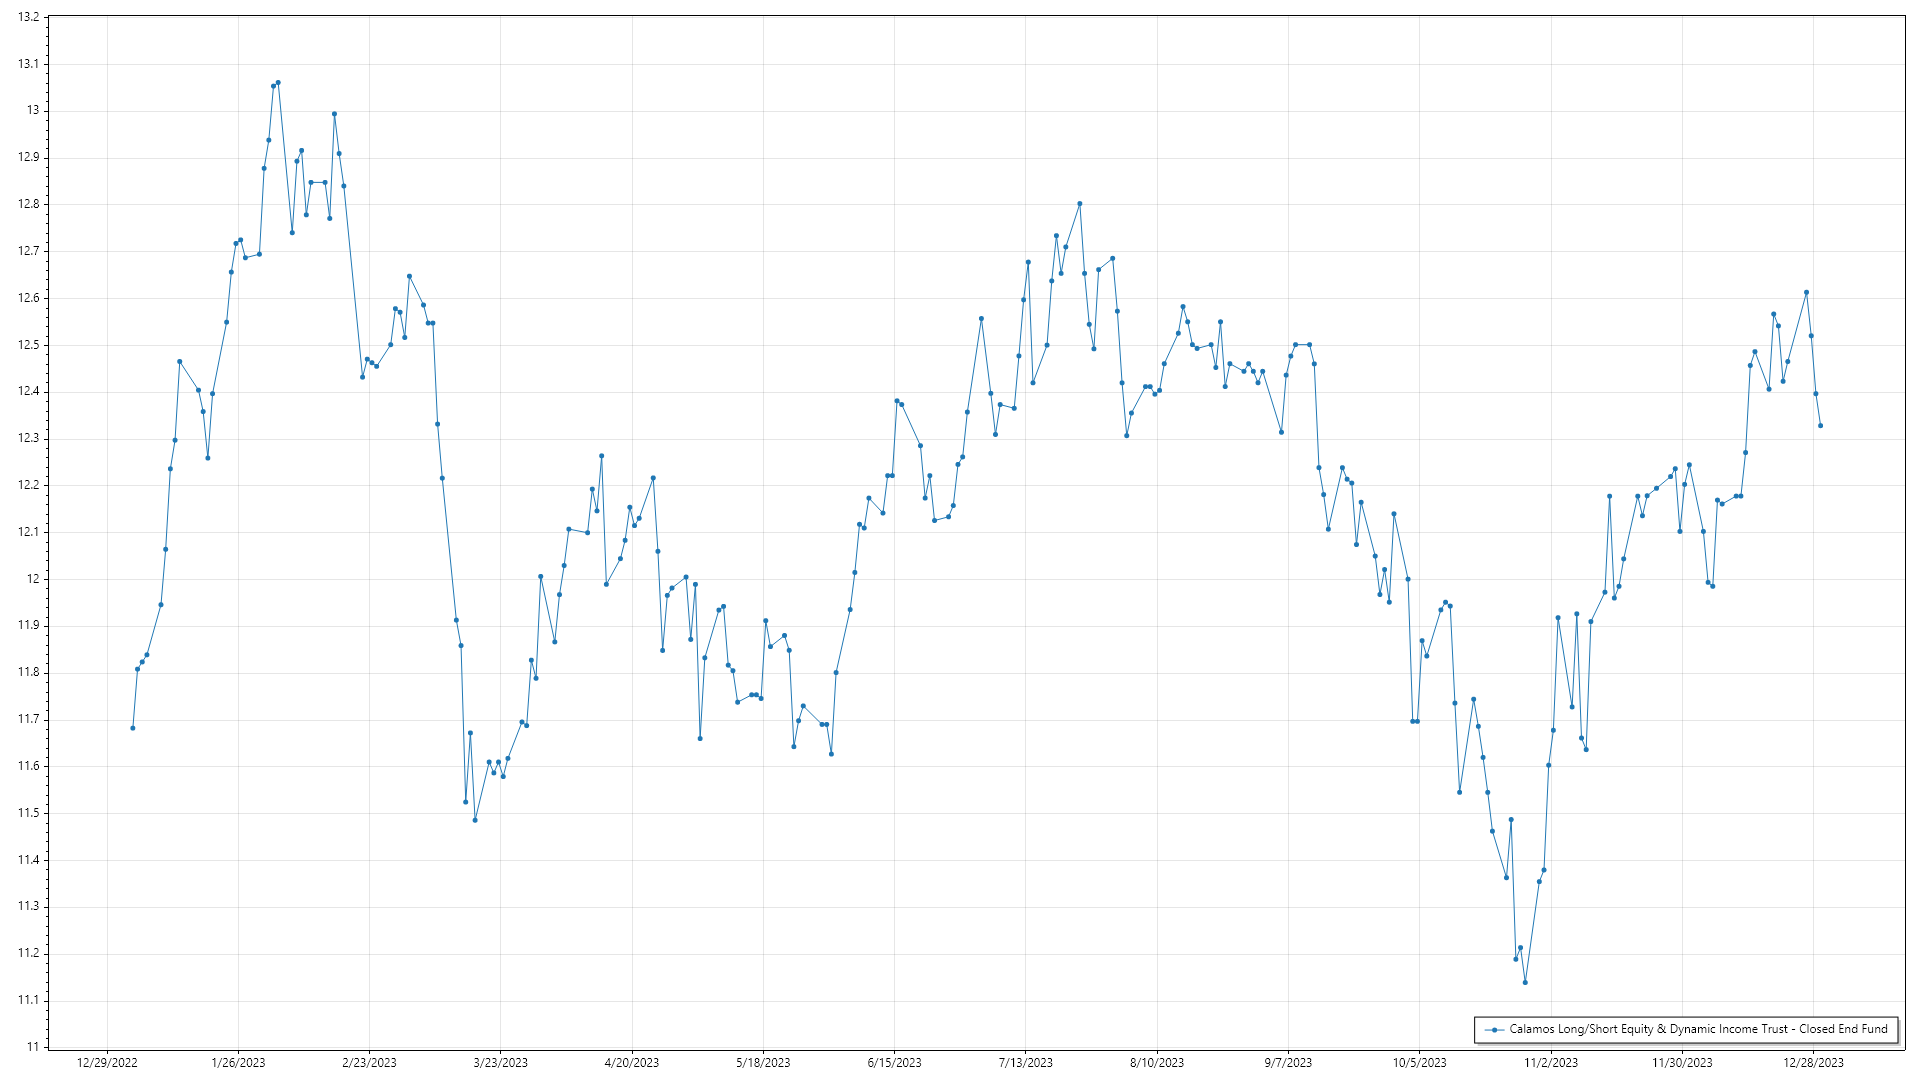Click the 10/5/2023 date axis label
The width and height of the screenshot is (1920, 1080).
point(1419,1063)
